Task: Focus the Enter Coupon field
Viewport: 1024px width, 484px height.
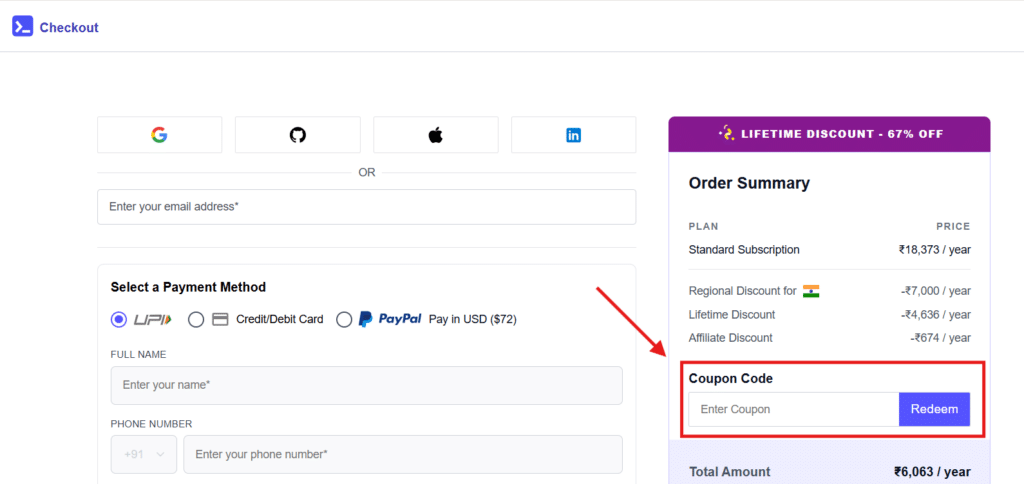Action: 793,410
